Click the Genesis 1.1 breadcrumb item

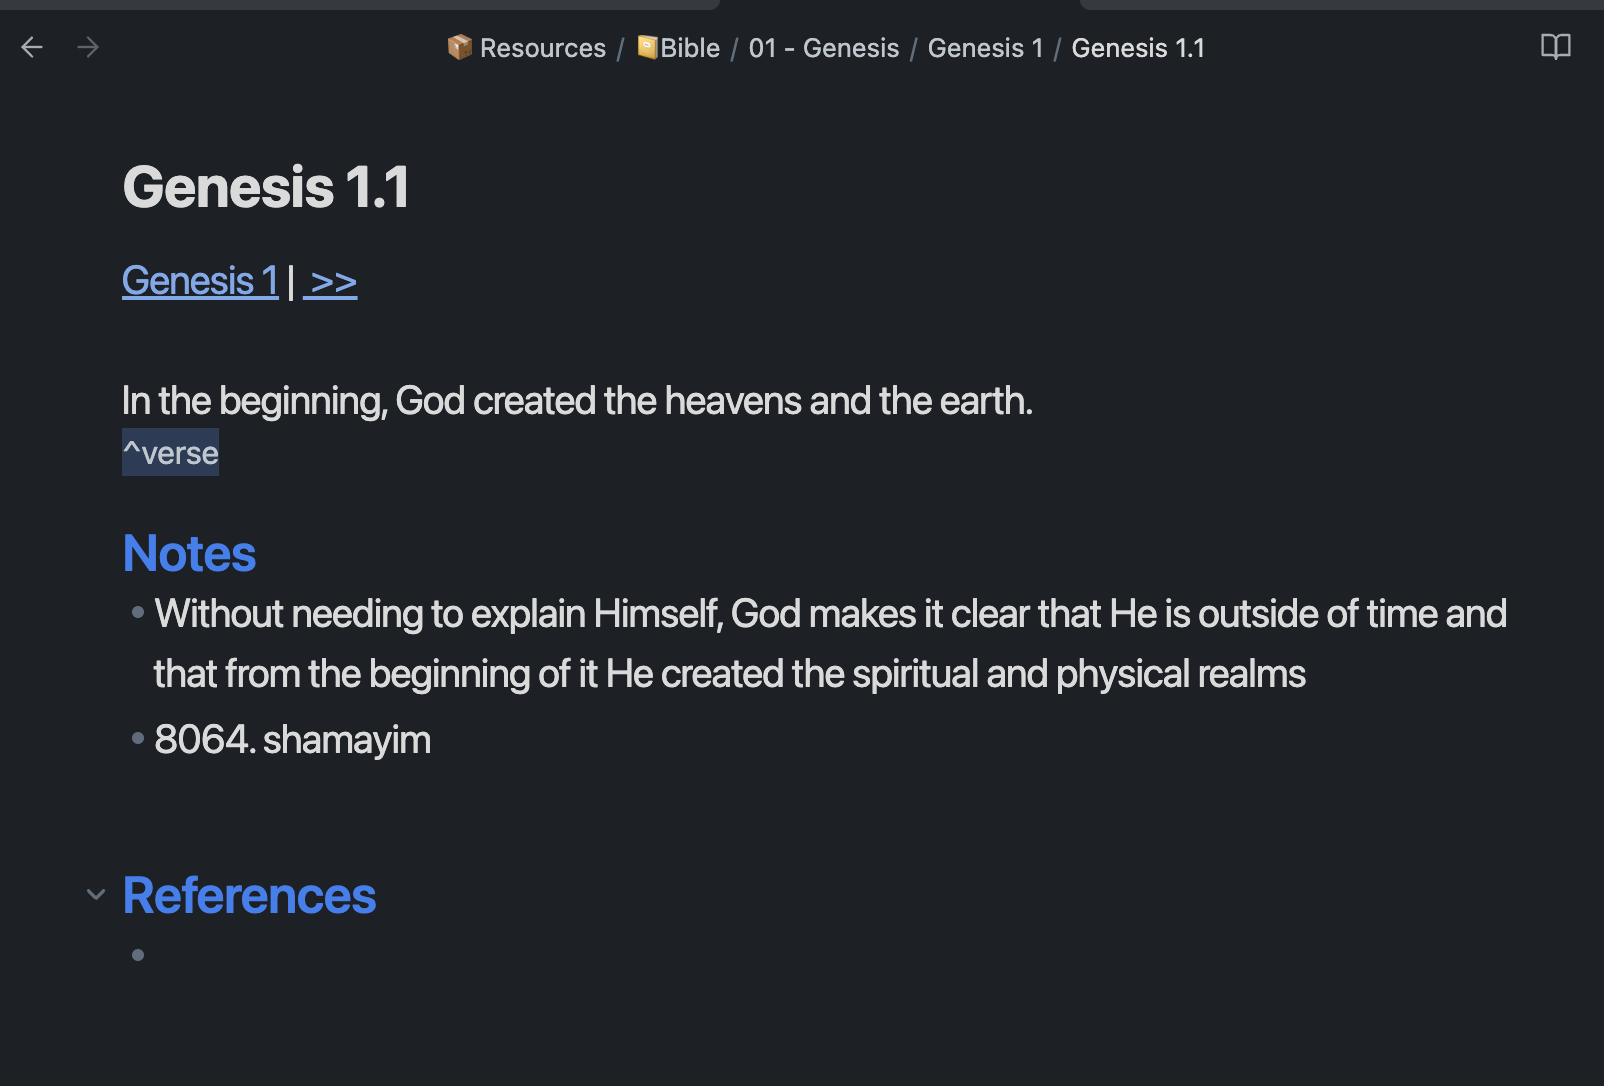click(x=1138, y=47)
